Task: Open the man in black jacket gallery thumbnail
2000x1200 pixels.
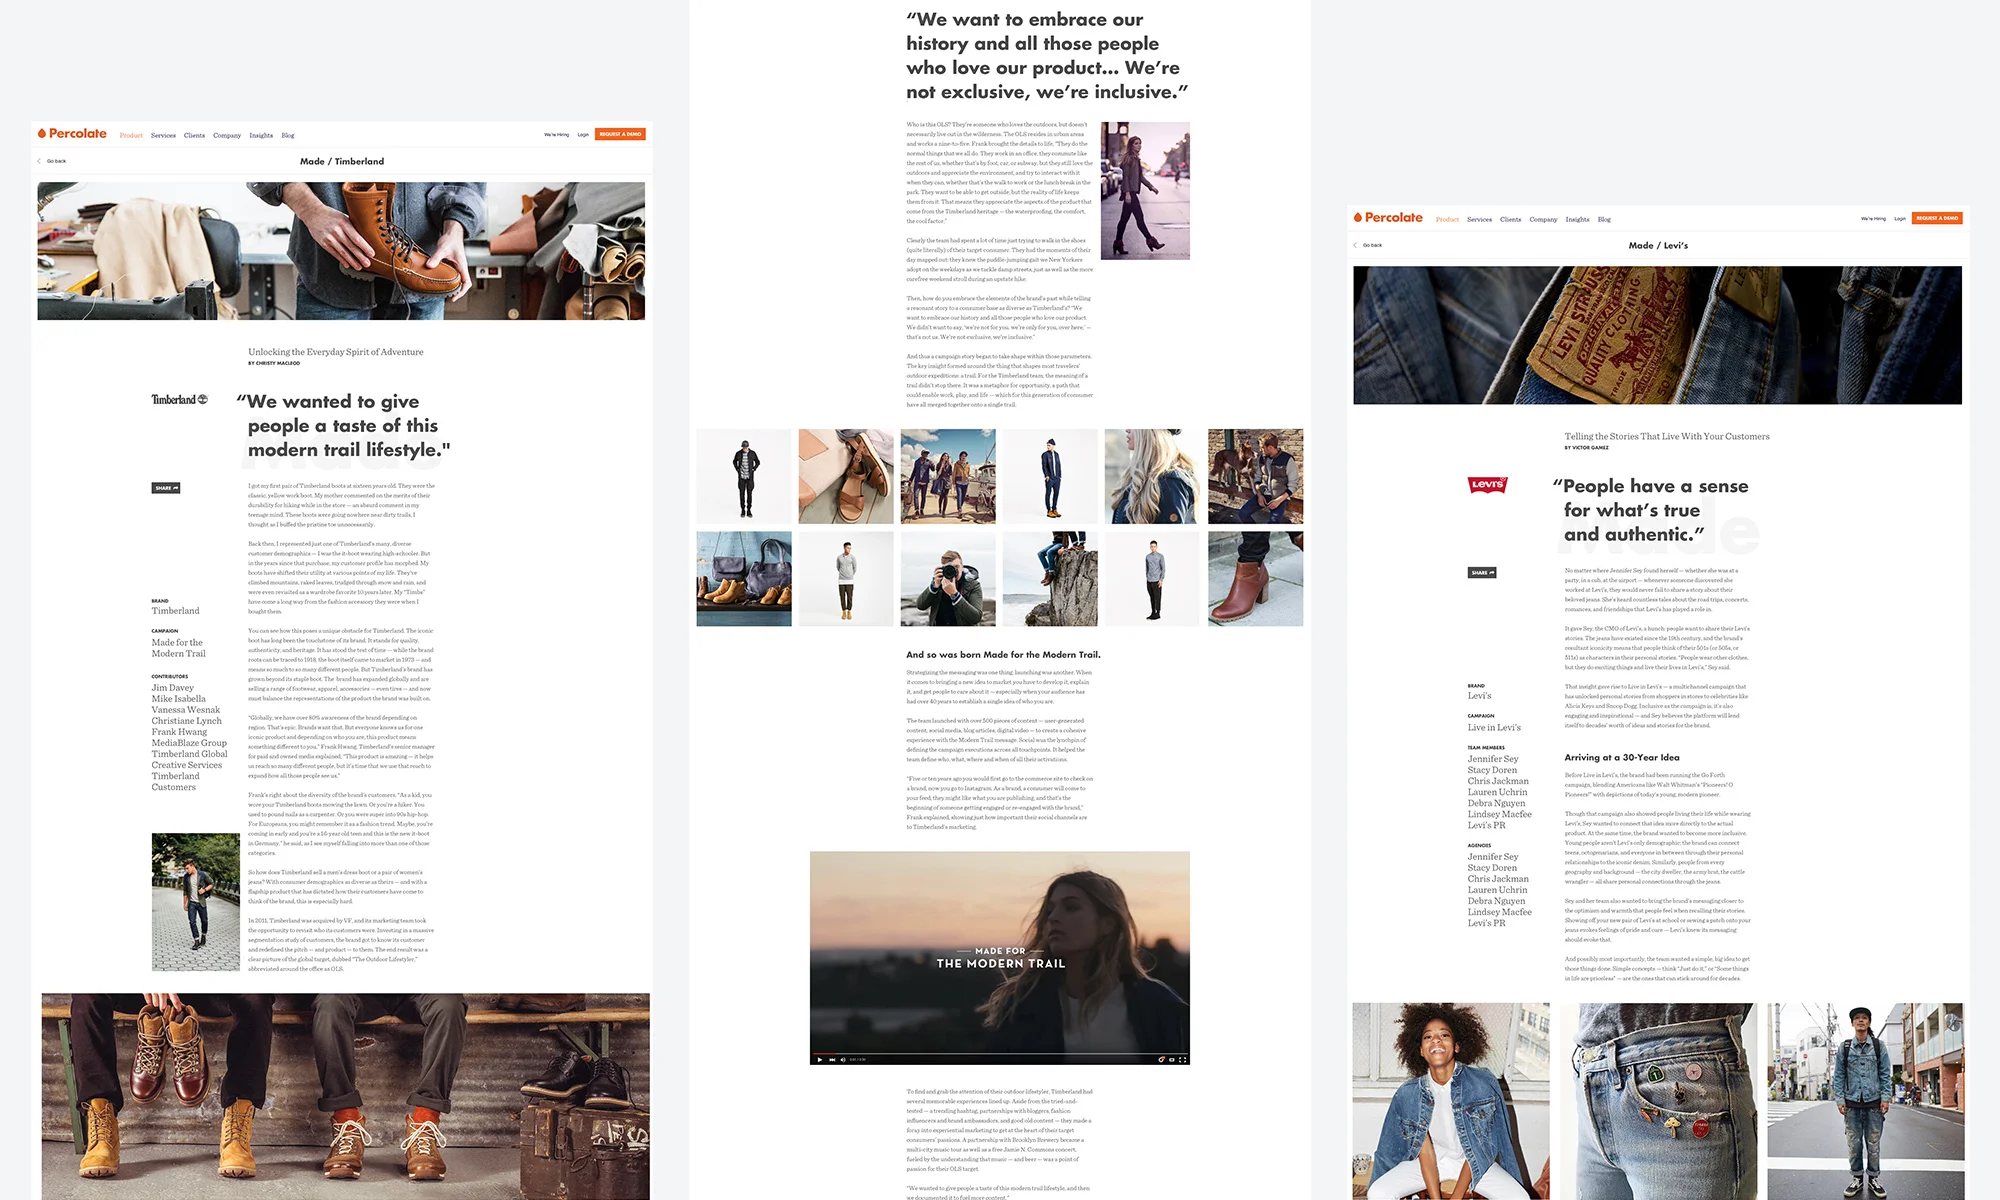Action: click(x=744, y=476)
